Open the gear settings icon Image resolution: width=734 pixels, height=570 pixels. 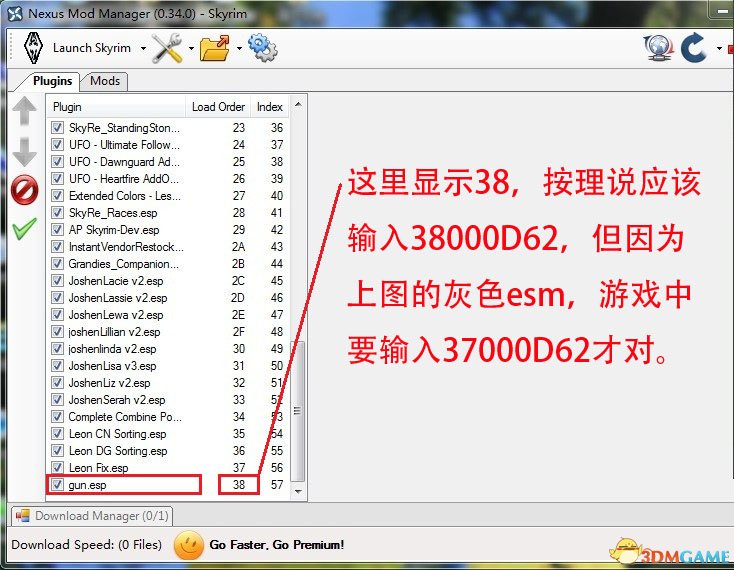263,48
